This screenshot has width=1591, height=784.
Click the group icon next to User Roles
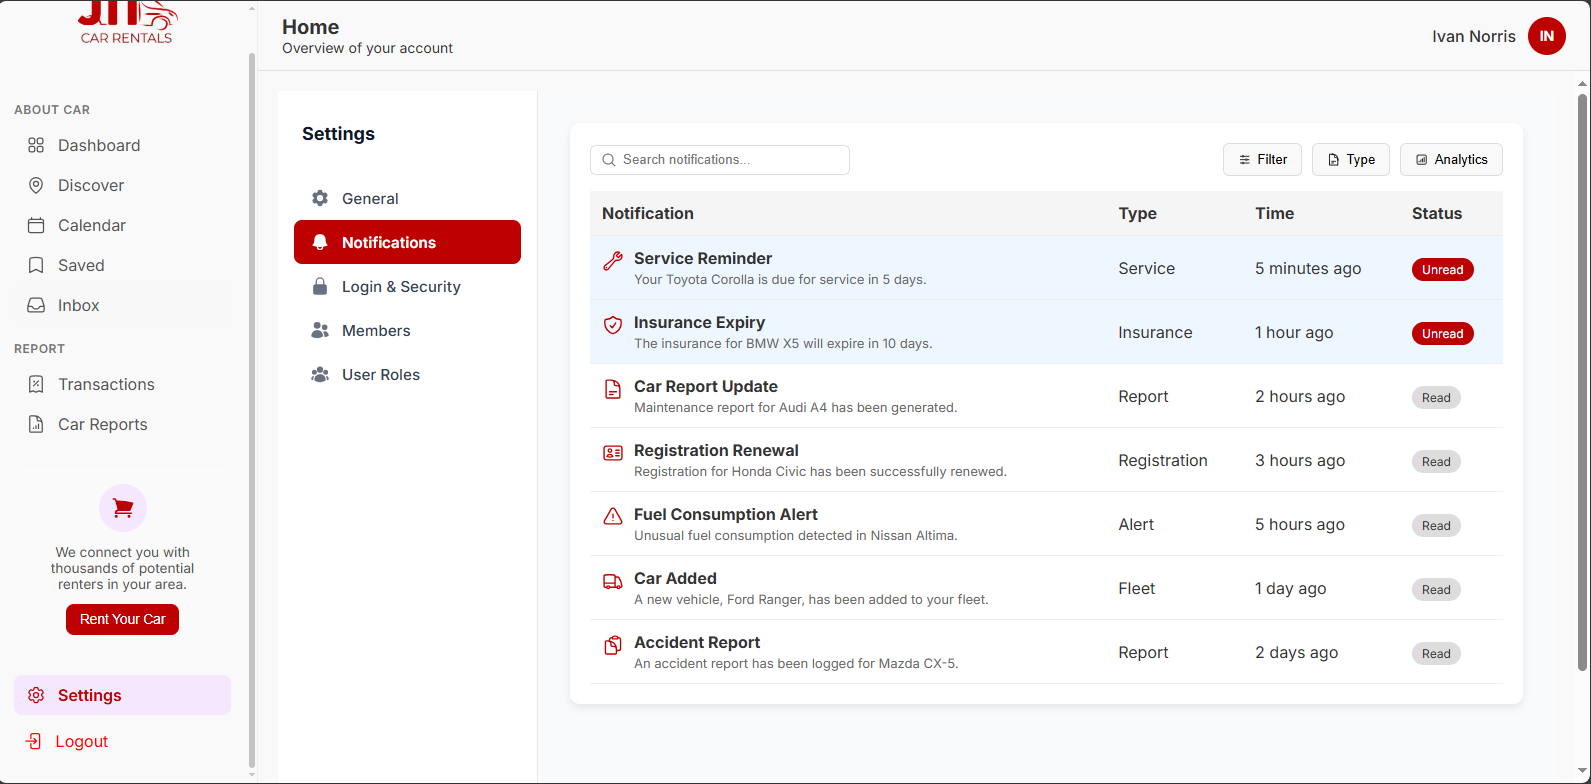click(x=320, y=374)
